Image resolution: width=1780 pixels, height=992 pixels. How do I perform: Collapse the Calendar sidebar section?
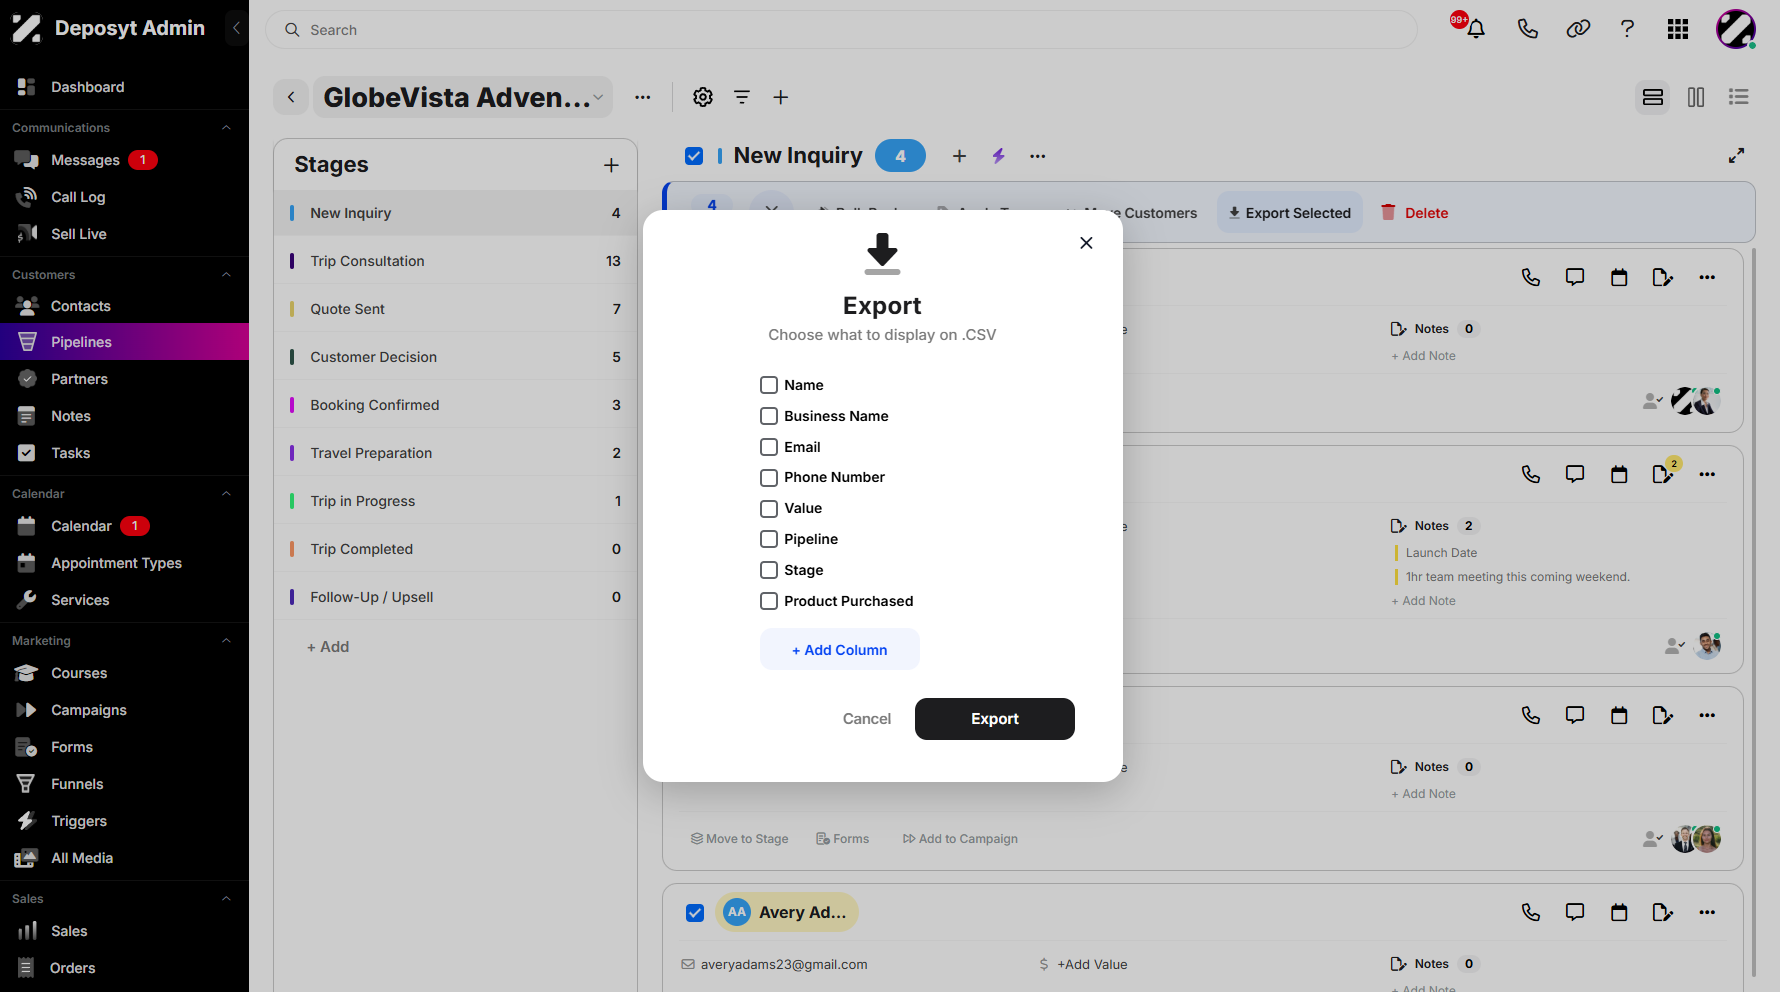coord(226,493)
